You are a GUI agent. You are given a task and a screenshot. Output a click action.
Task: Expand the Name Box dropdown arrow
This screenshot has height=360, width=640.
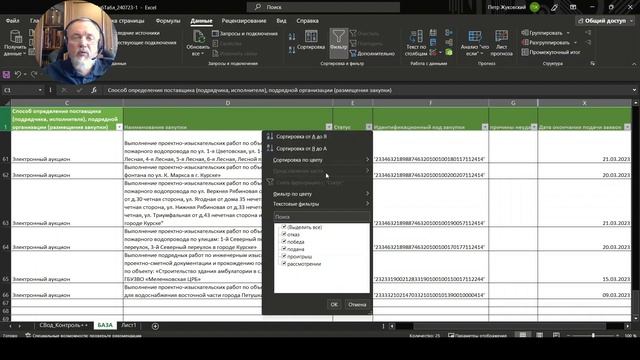coord(40,90)
